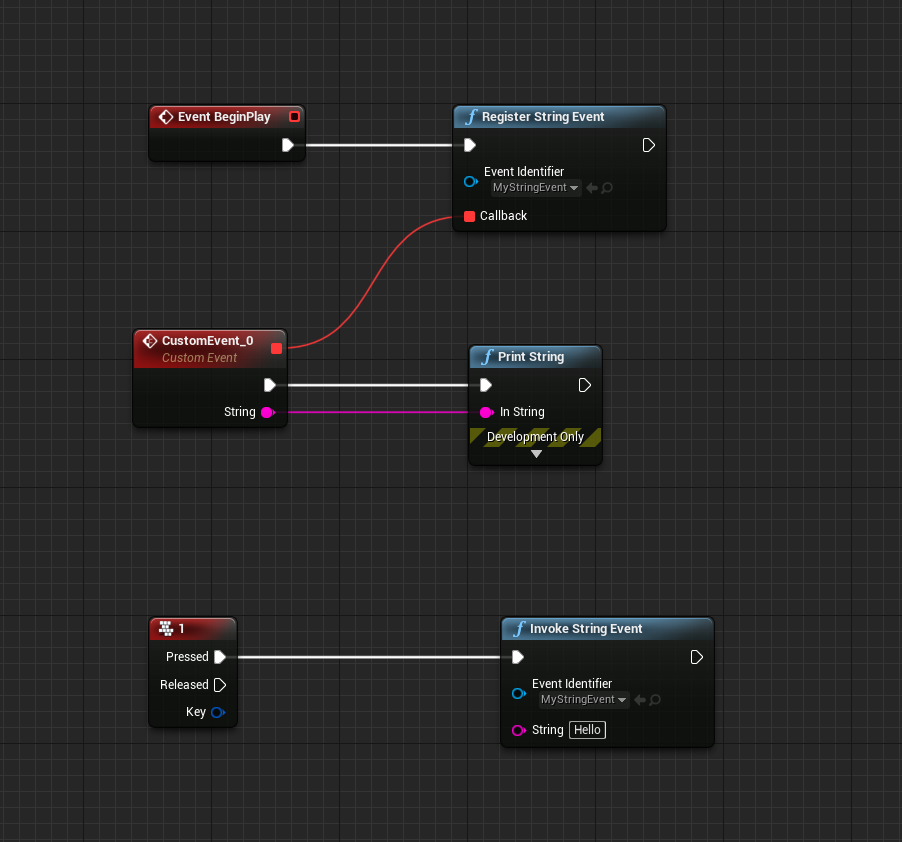The height and width of the screenshot is (842, 902).
Task: Select the Event BeginPlay node title
Action: point(224,117)
